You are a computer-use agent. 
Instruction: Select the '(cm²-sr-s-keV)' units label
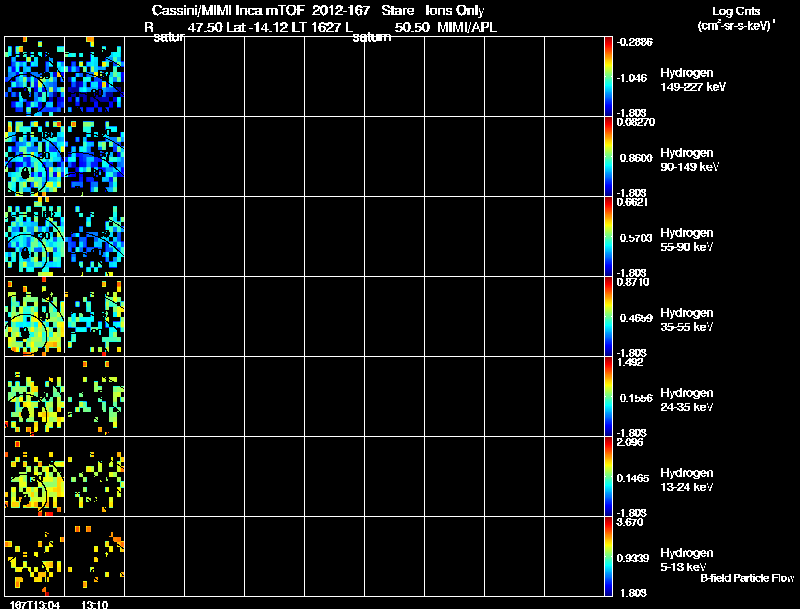click(x=735, y=25)
